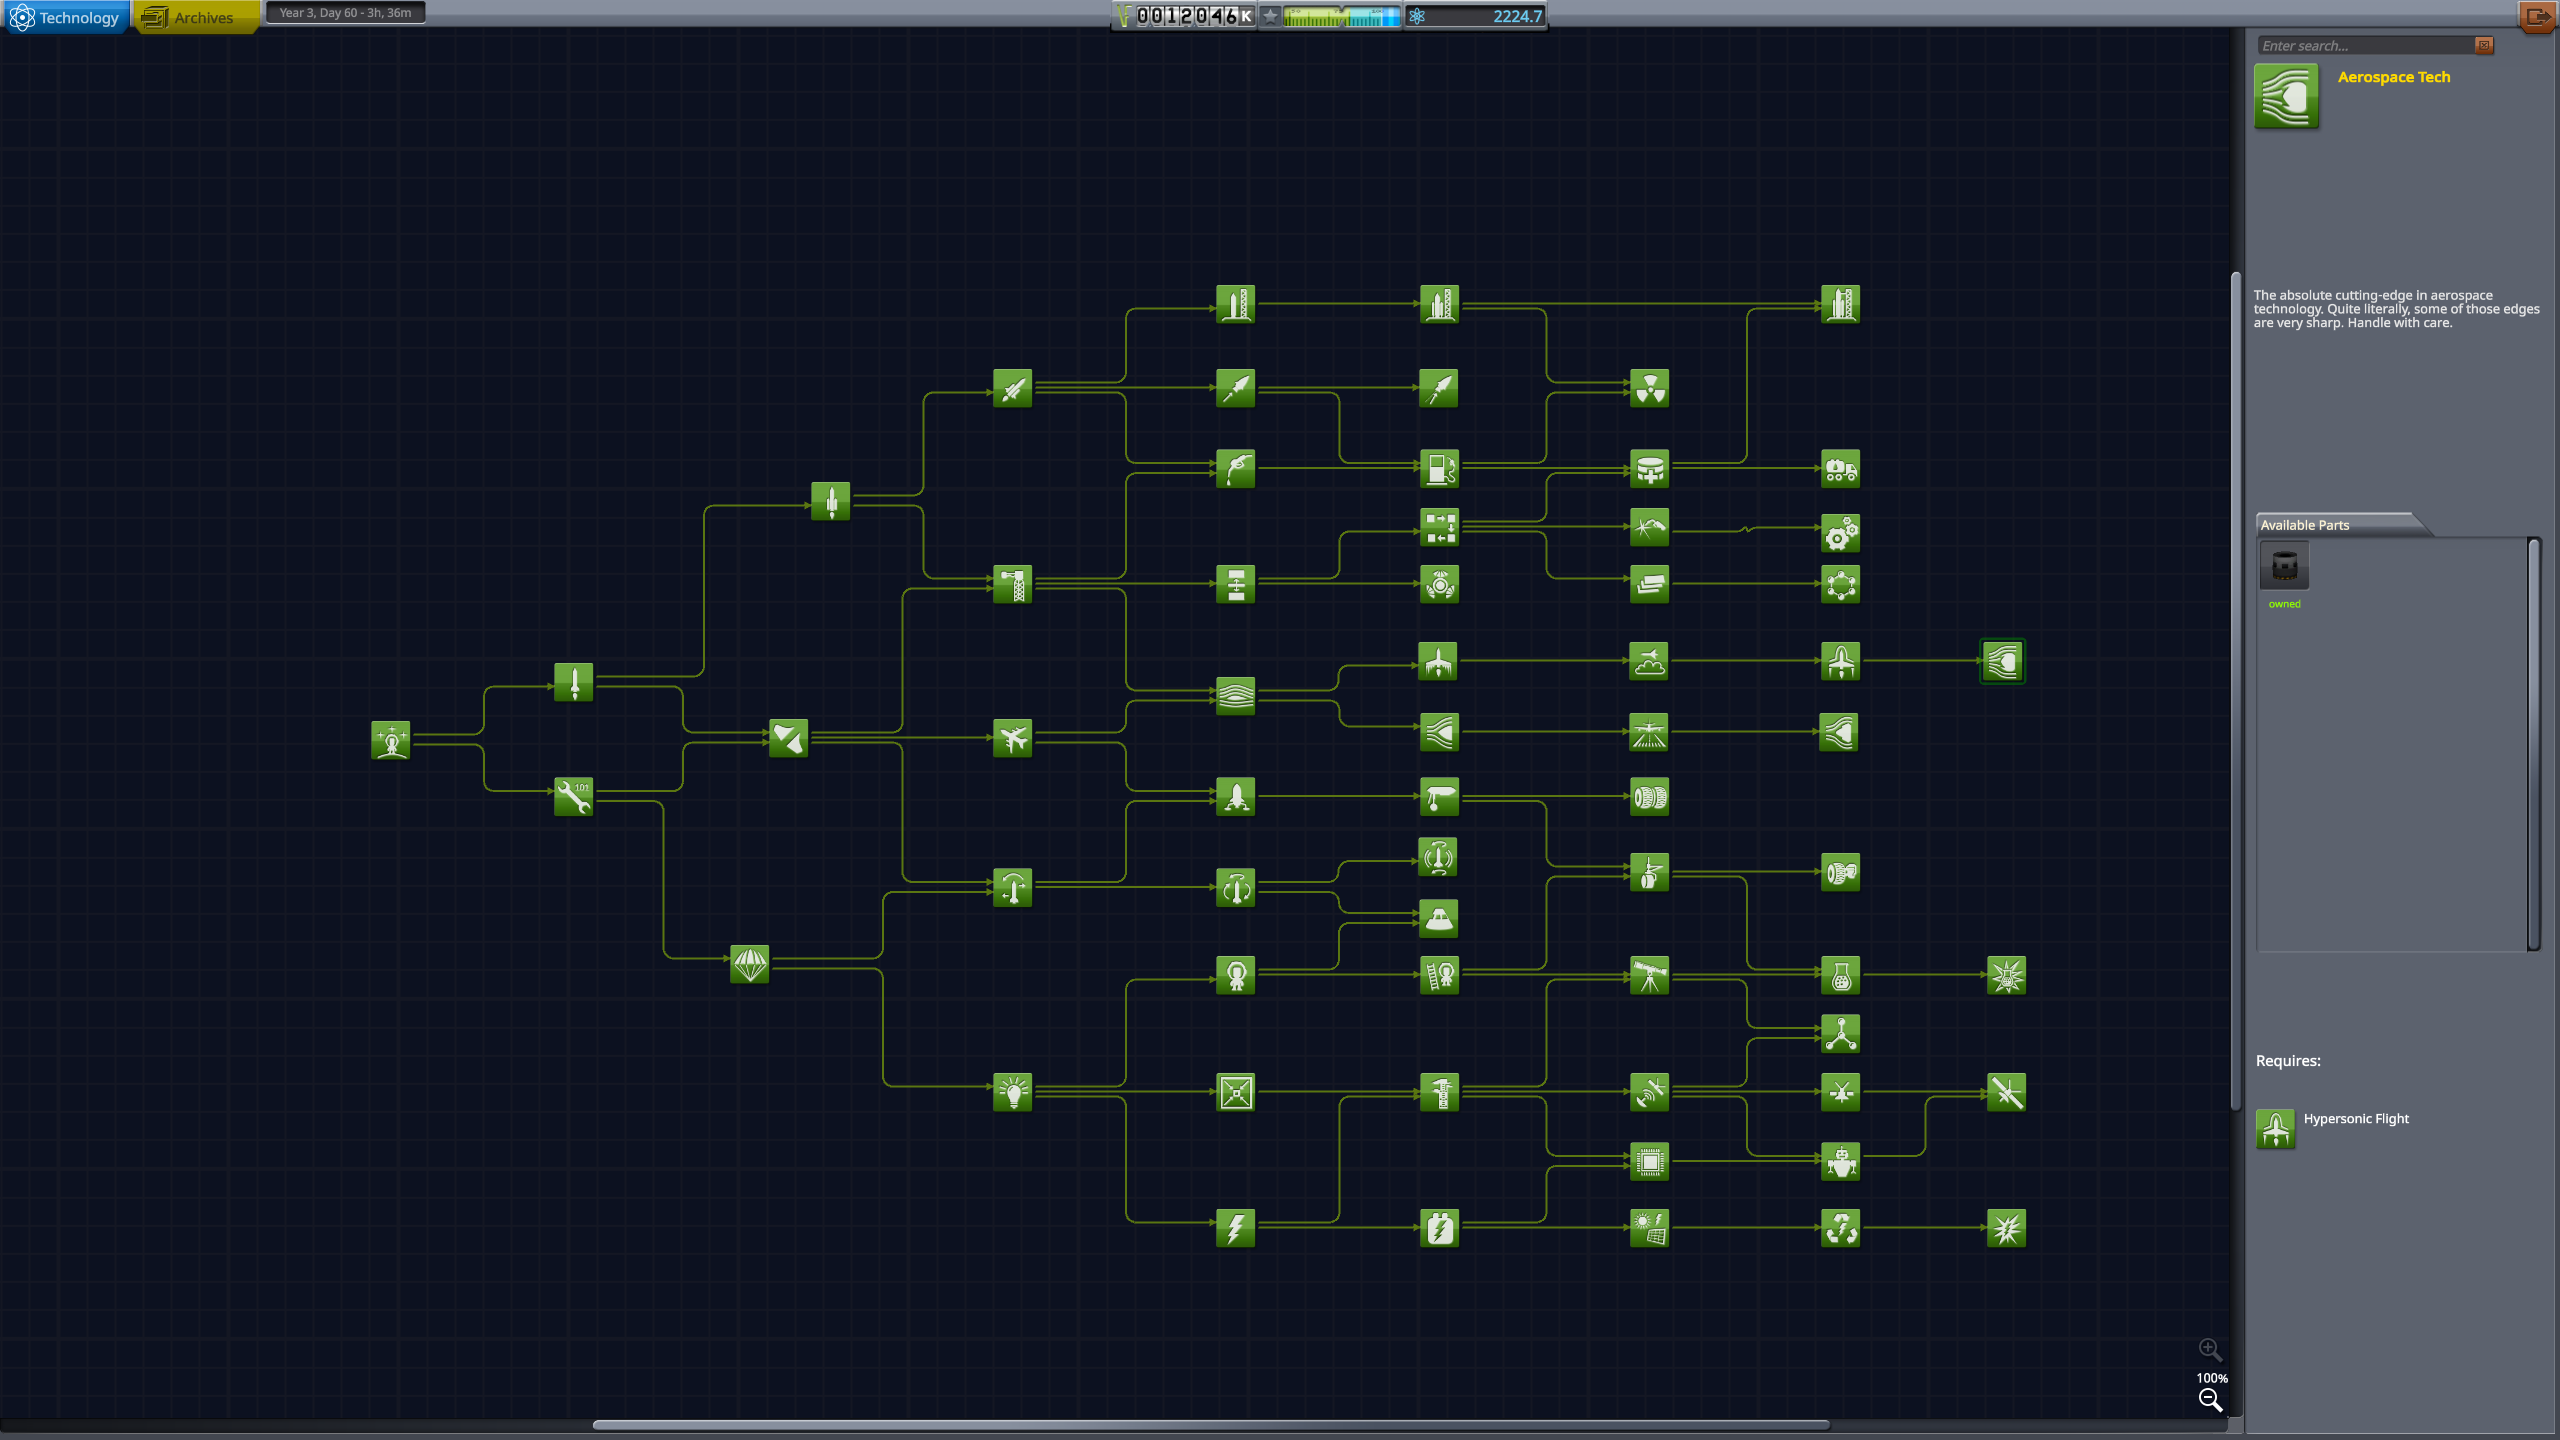Screen dimensions: 2560x1440
Task: Click the Hypersonic Flight requirement
Action: (x=2276, y=1129)
